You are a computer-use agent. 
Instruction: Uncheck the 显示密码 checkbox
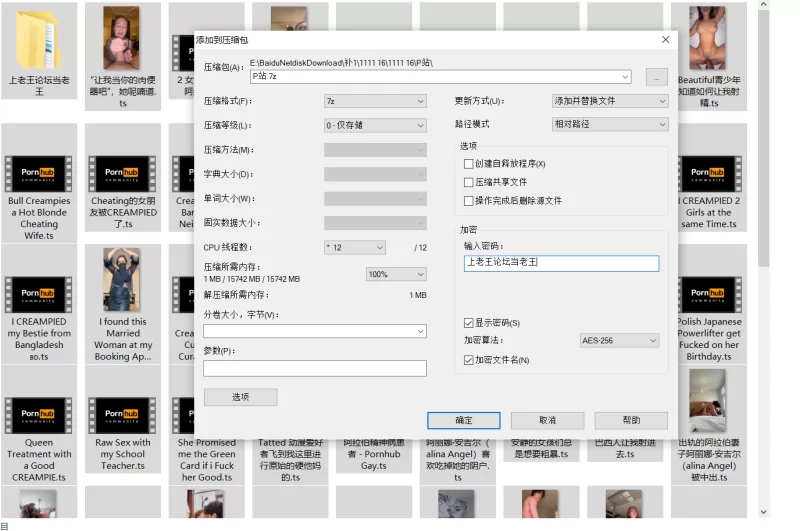point(469,323)
